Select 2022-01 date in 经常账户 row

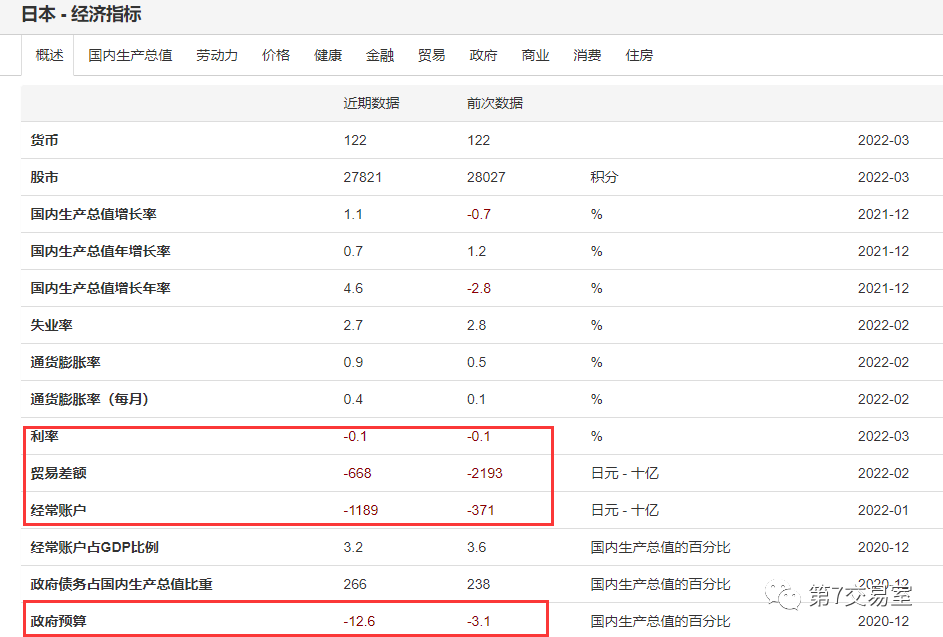883,510
